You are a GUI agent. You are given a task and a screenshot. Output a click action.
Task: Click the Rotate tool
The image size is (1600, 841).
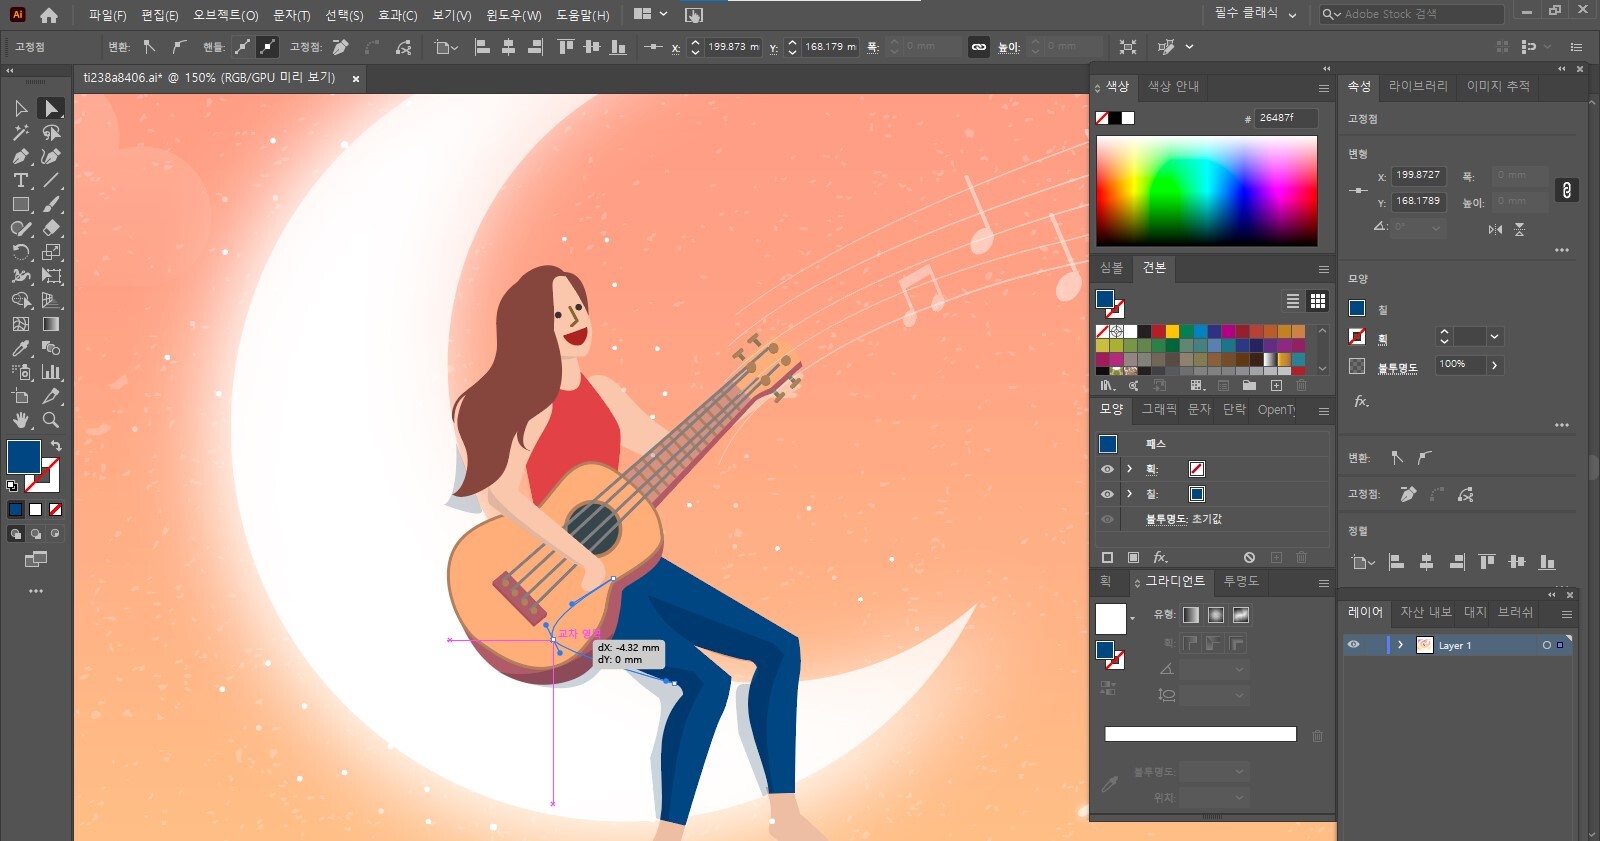click(x=20, y=252)
